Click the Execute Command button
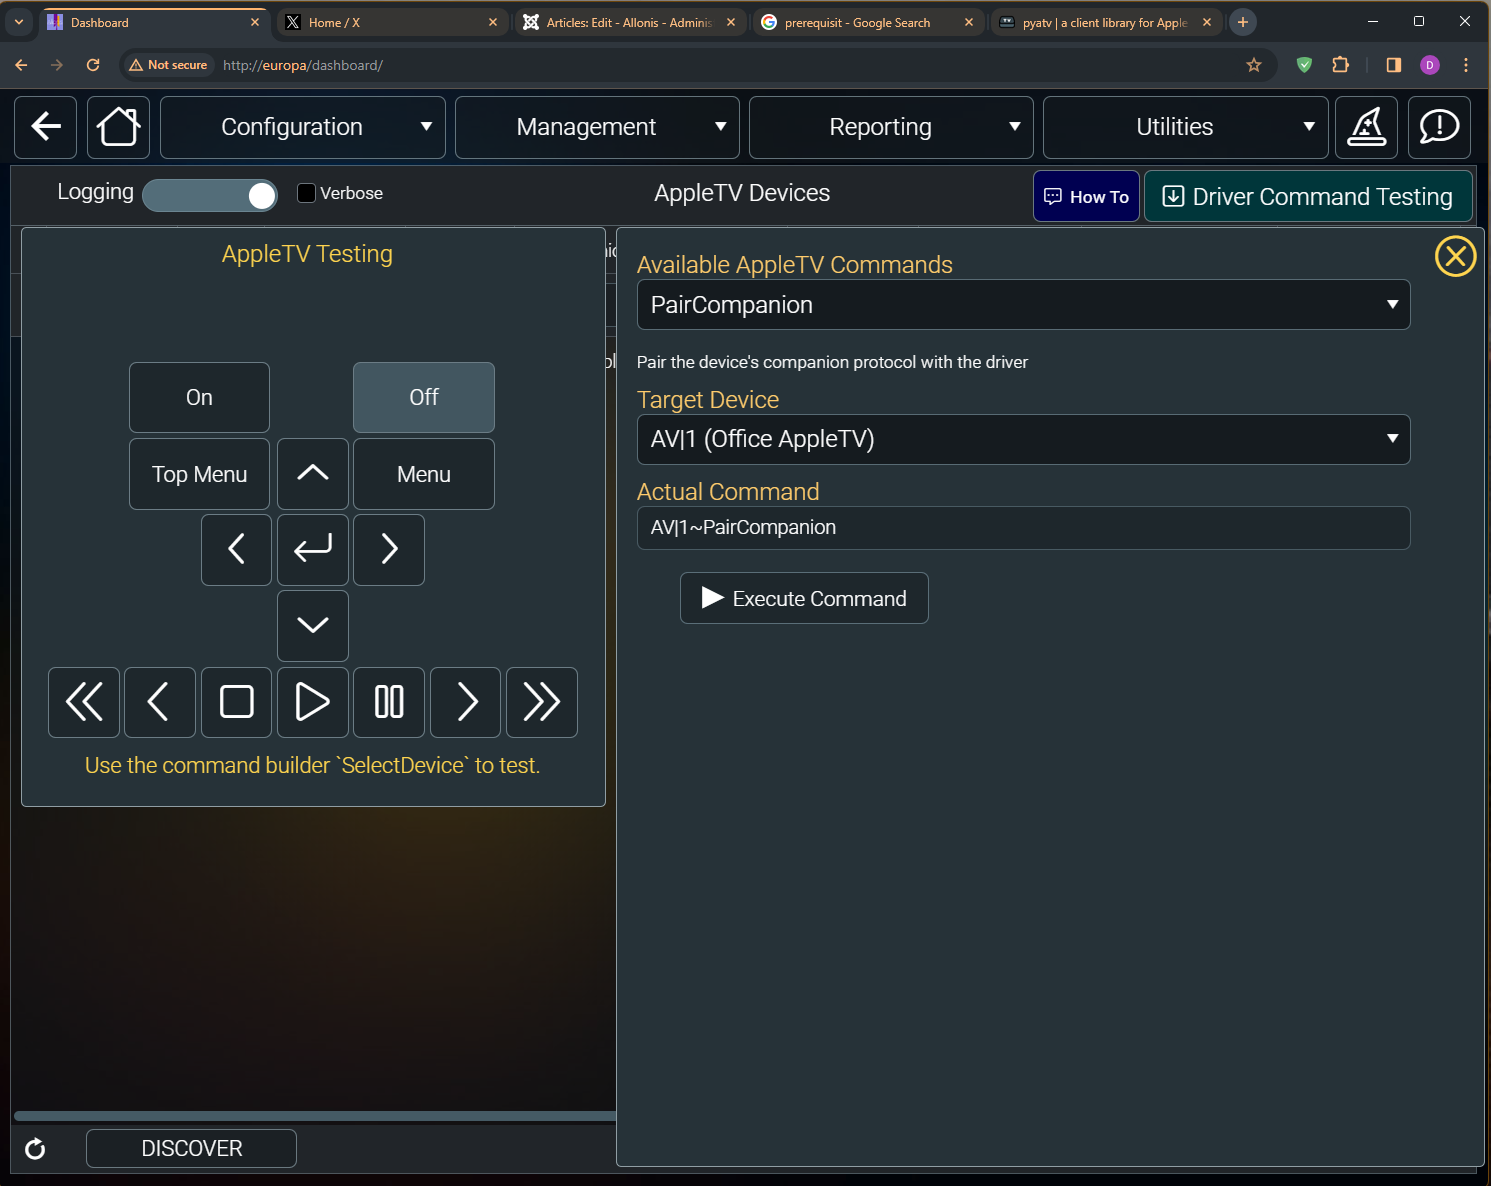The width and height of the screenshot is (1491, 1186). (x=804, y=598)
